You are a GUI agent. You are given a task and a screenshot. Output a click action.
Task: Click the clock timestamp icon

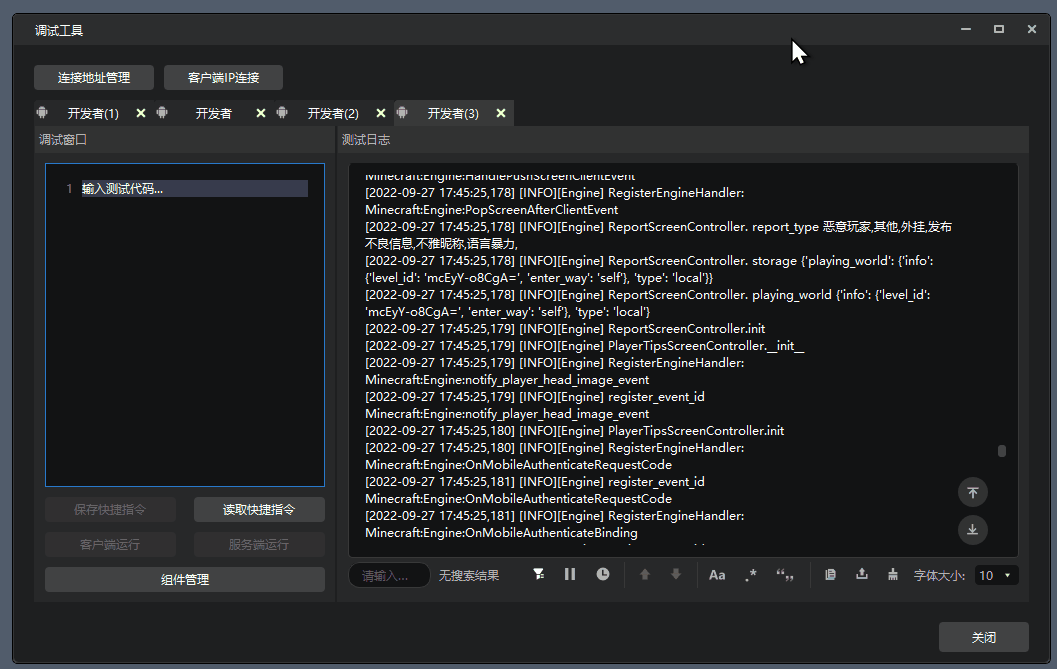coord(603,575)
